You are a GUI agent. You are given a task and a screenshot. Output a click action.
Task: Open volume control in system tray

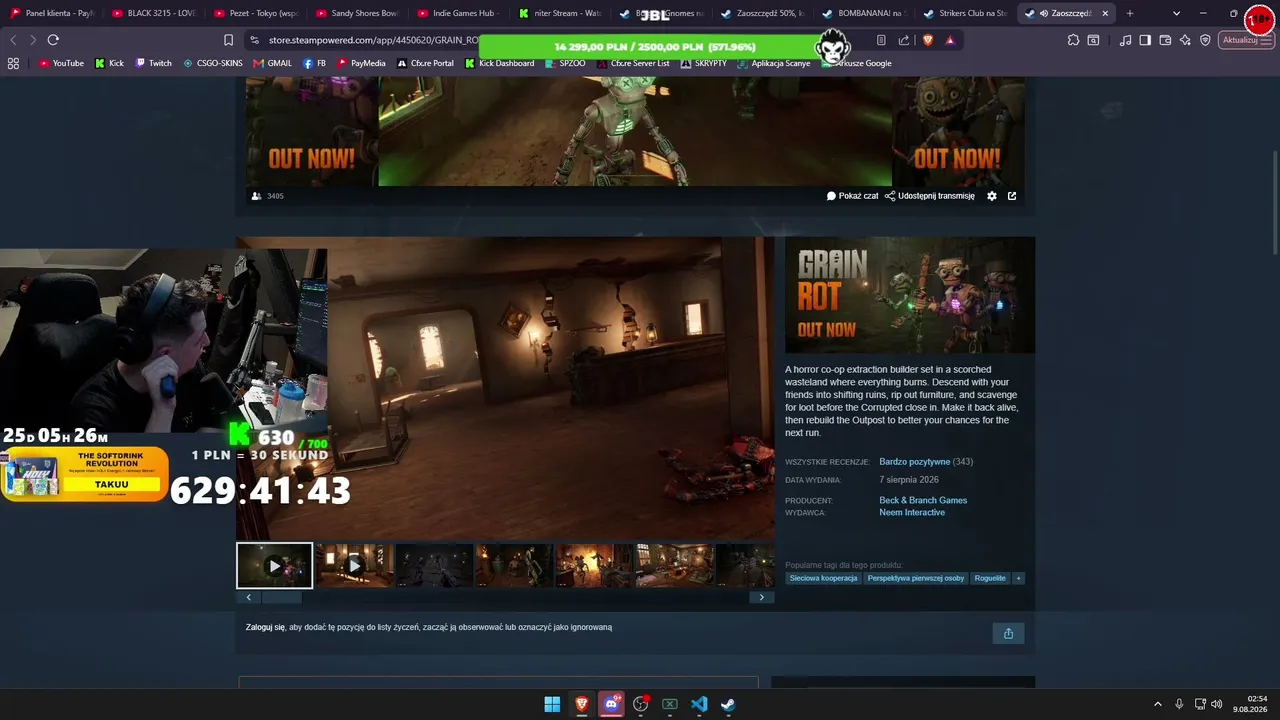pos(1217,704)
